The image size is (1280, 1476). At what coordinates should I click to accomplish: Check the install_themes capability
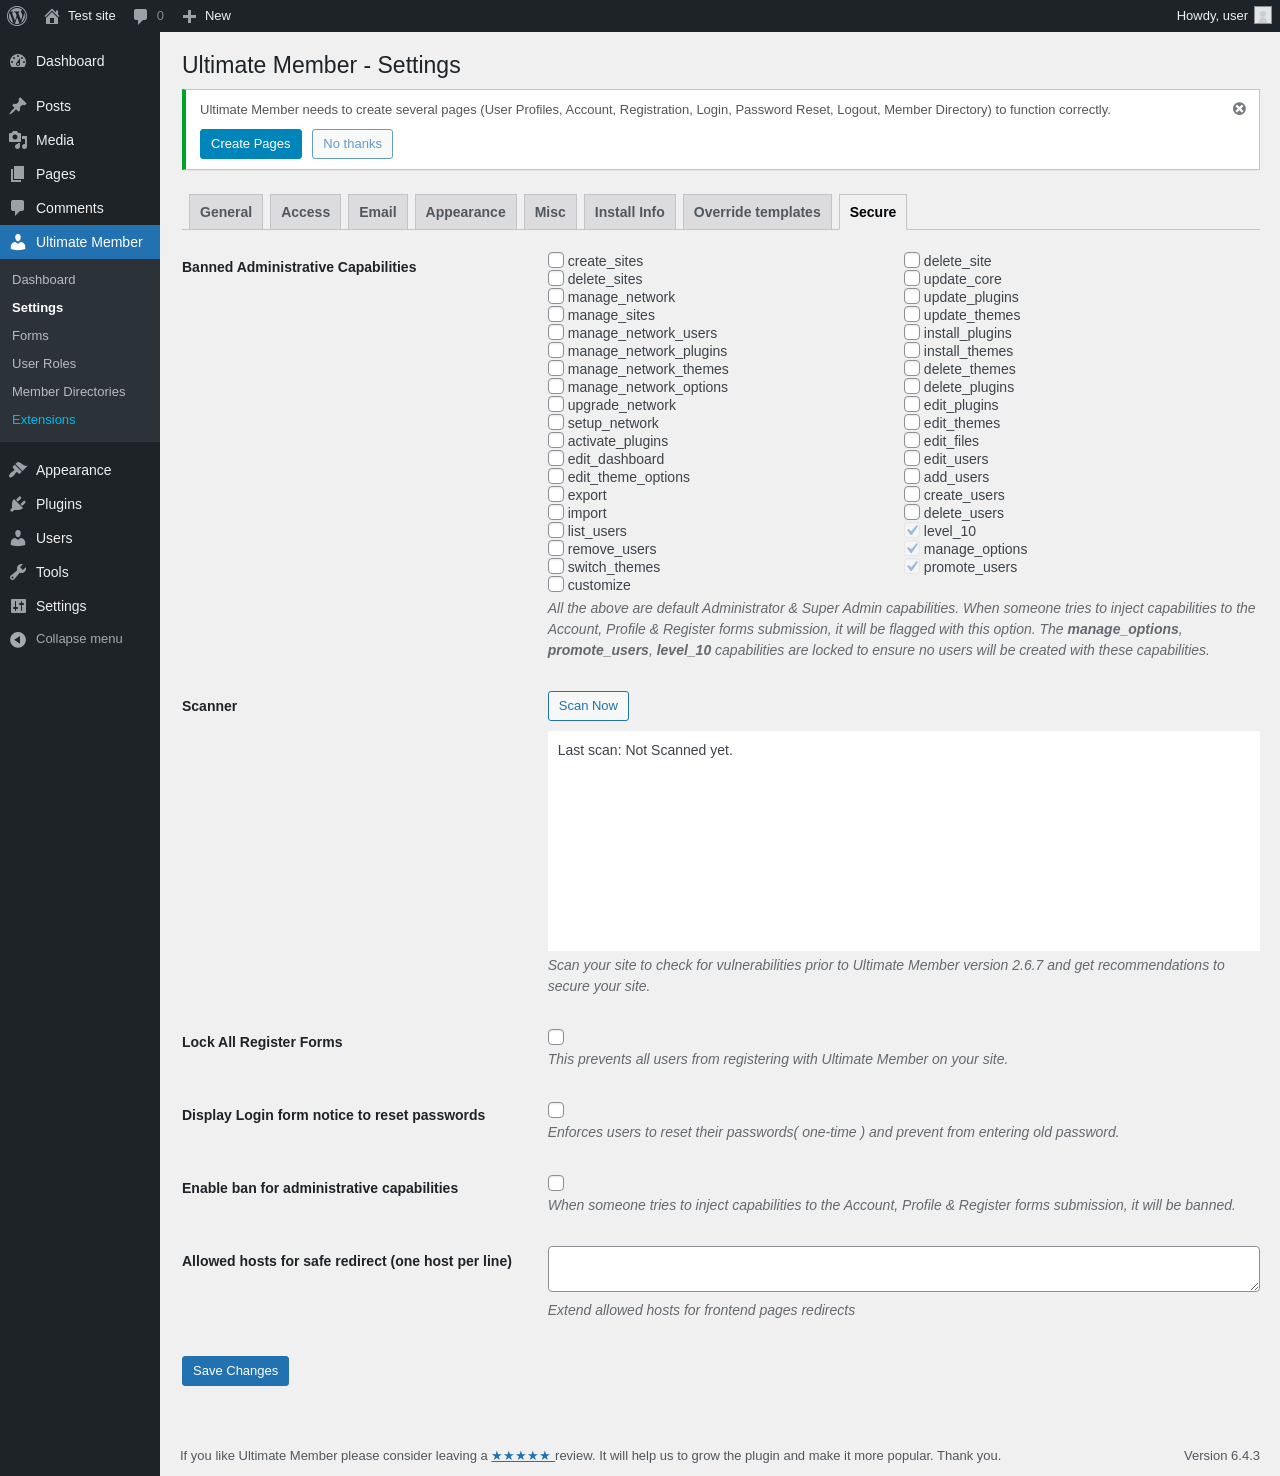912,351
